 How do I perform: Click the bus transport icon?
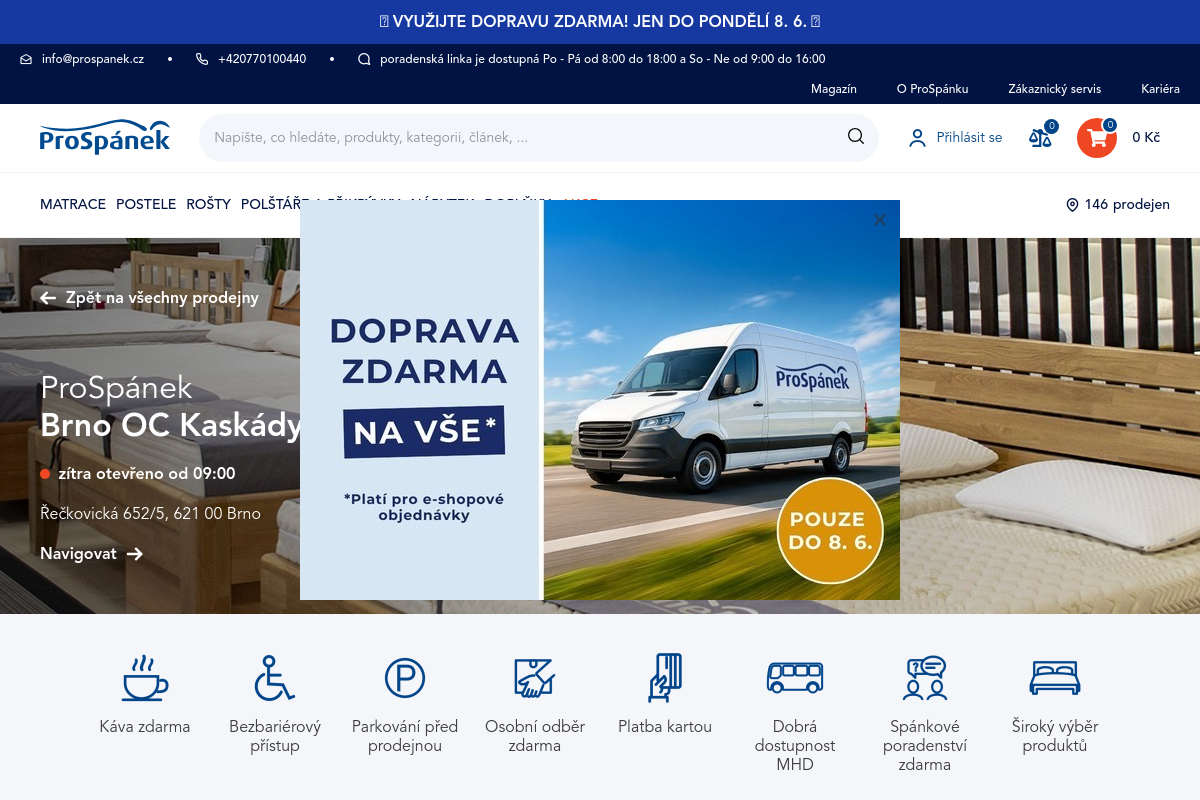[795, 677]
